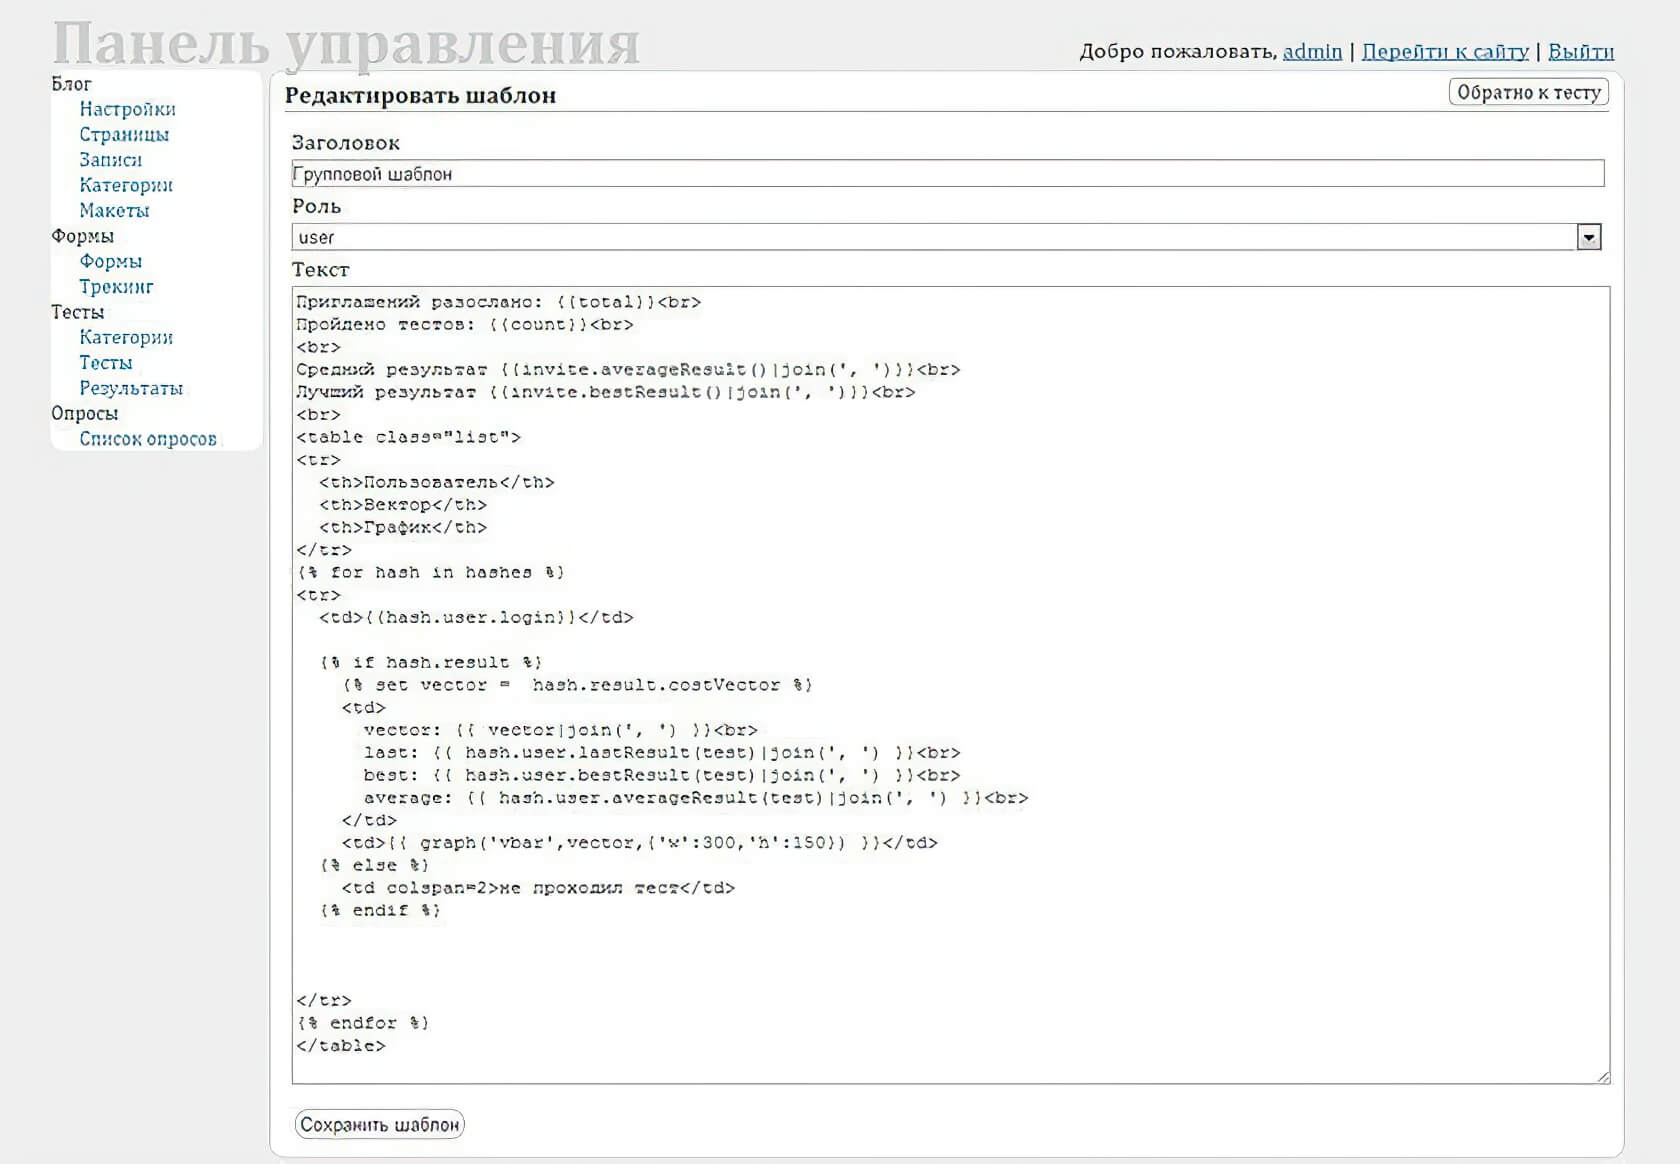Select 'Категории' under the Тесты section
The height and width of the screenshot is (1164, 1680).
click(126, 338)
